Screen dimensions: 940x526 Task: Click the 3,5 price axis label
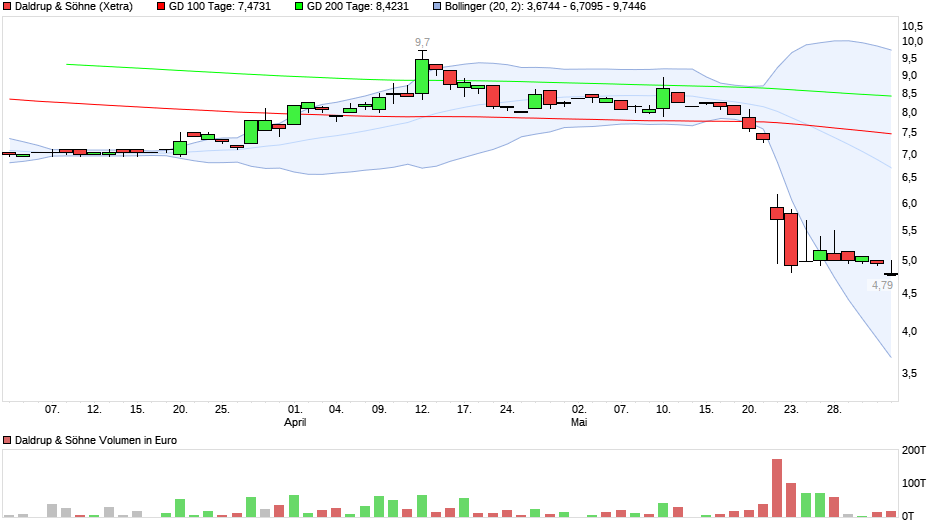click(x=910, y=374)
